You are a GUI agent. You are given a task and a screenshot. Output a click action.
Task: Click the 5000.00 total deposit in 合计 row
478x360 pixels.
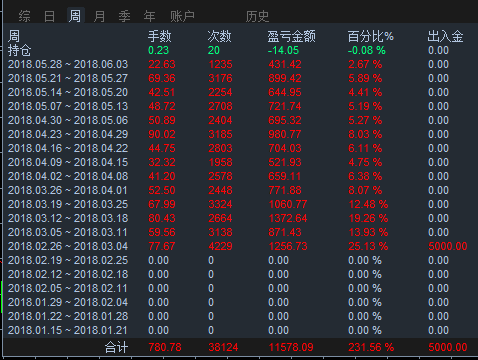[448, 347]
